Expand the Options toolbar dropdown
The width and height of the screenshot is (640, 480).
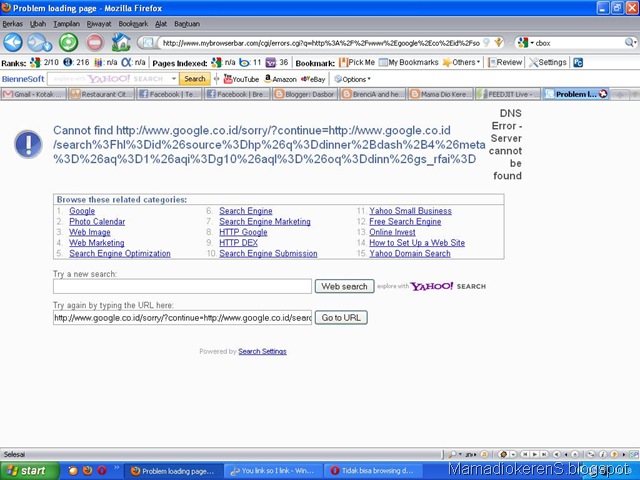[x=352, y=79]
